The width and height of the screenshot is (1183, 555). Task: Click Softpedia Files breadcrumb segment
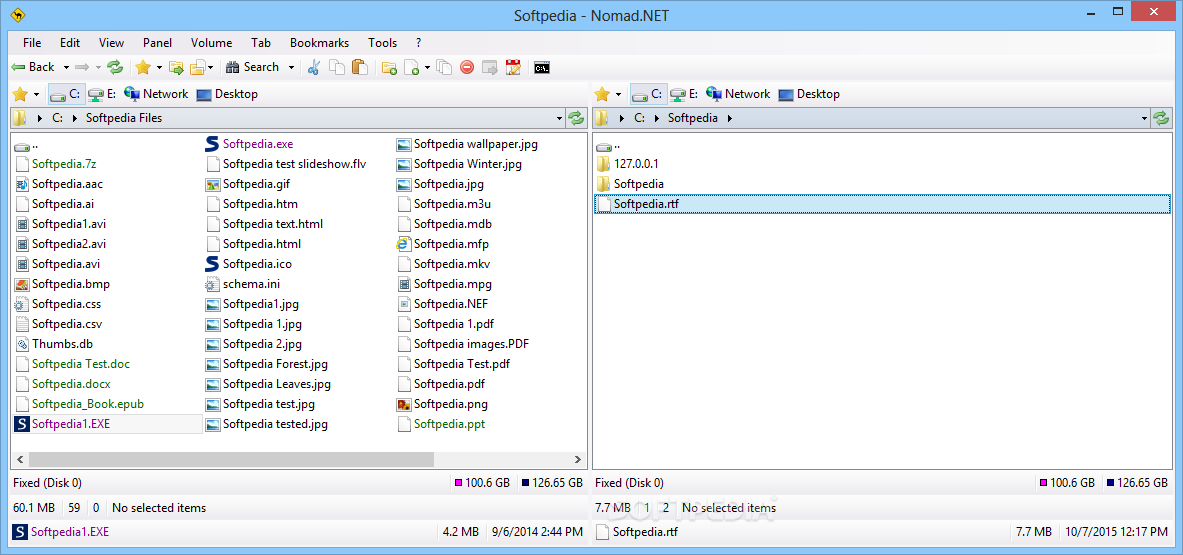[x=124, y=118]
